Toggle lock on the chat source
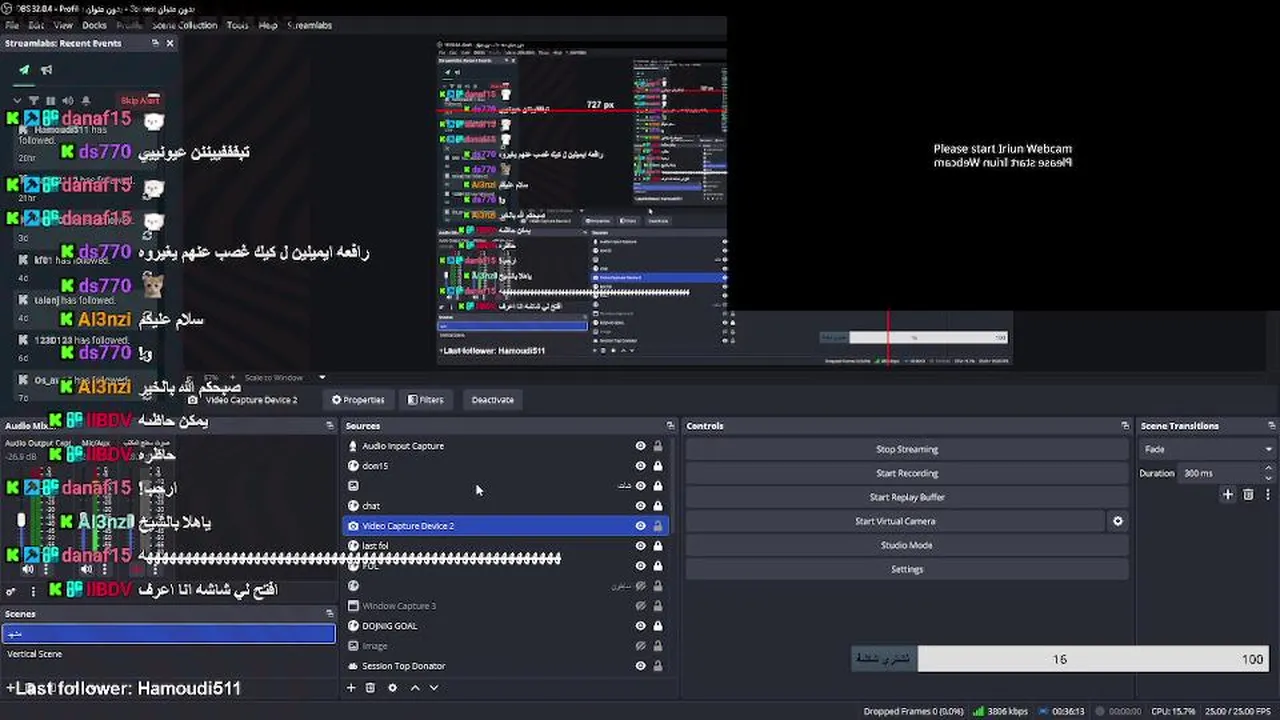Viewport: 1280px width, 720px height. [658, 506]
